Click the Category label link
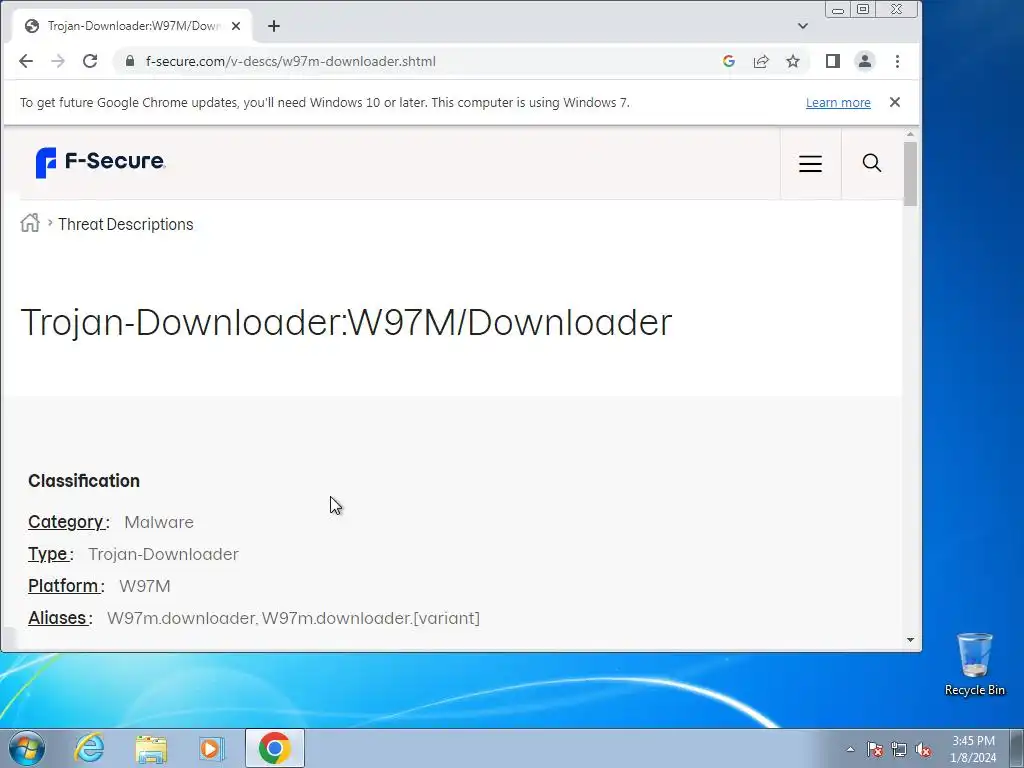Screen dimensions: 1024x768 tap(66, 522)
